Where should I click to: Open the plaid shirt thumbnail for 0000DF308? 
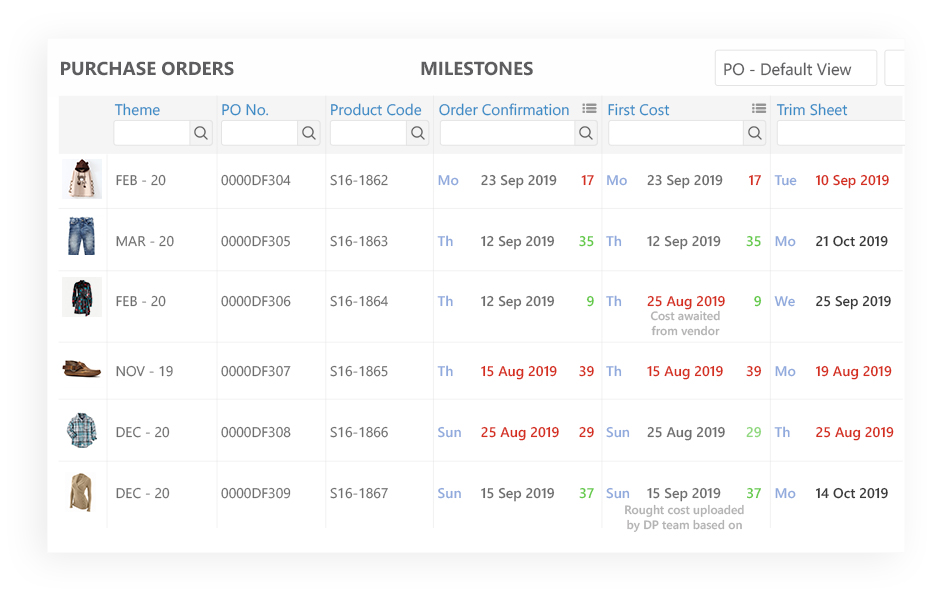click(x=82, y=430)
